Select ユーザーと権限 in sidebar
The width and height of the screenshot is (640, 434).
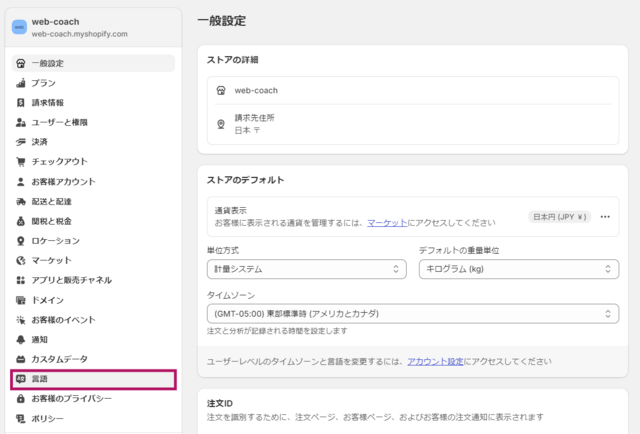[93, 122]
